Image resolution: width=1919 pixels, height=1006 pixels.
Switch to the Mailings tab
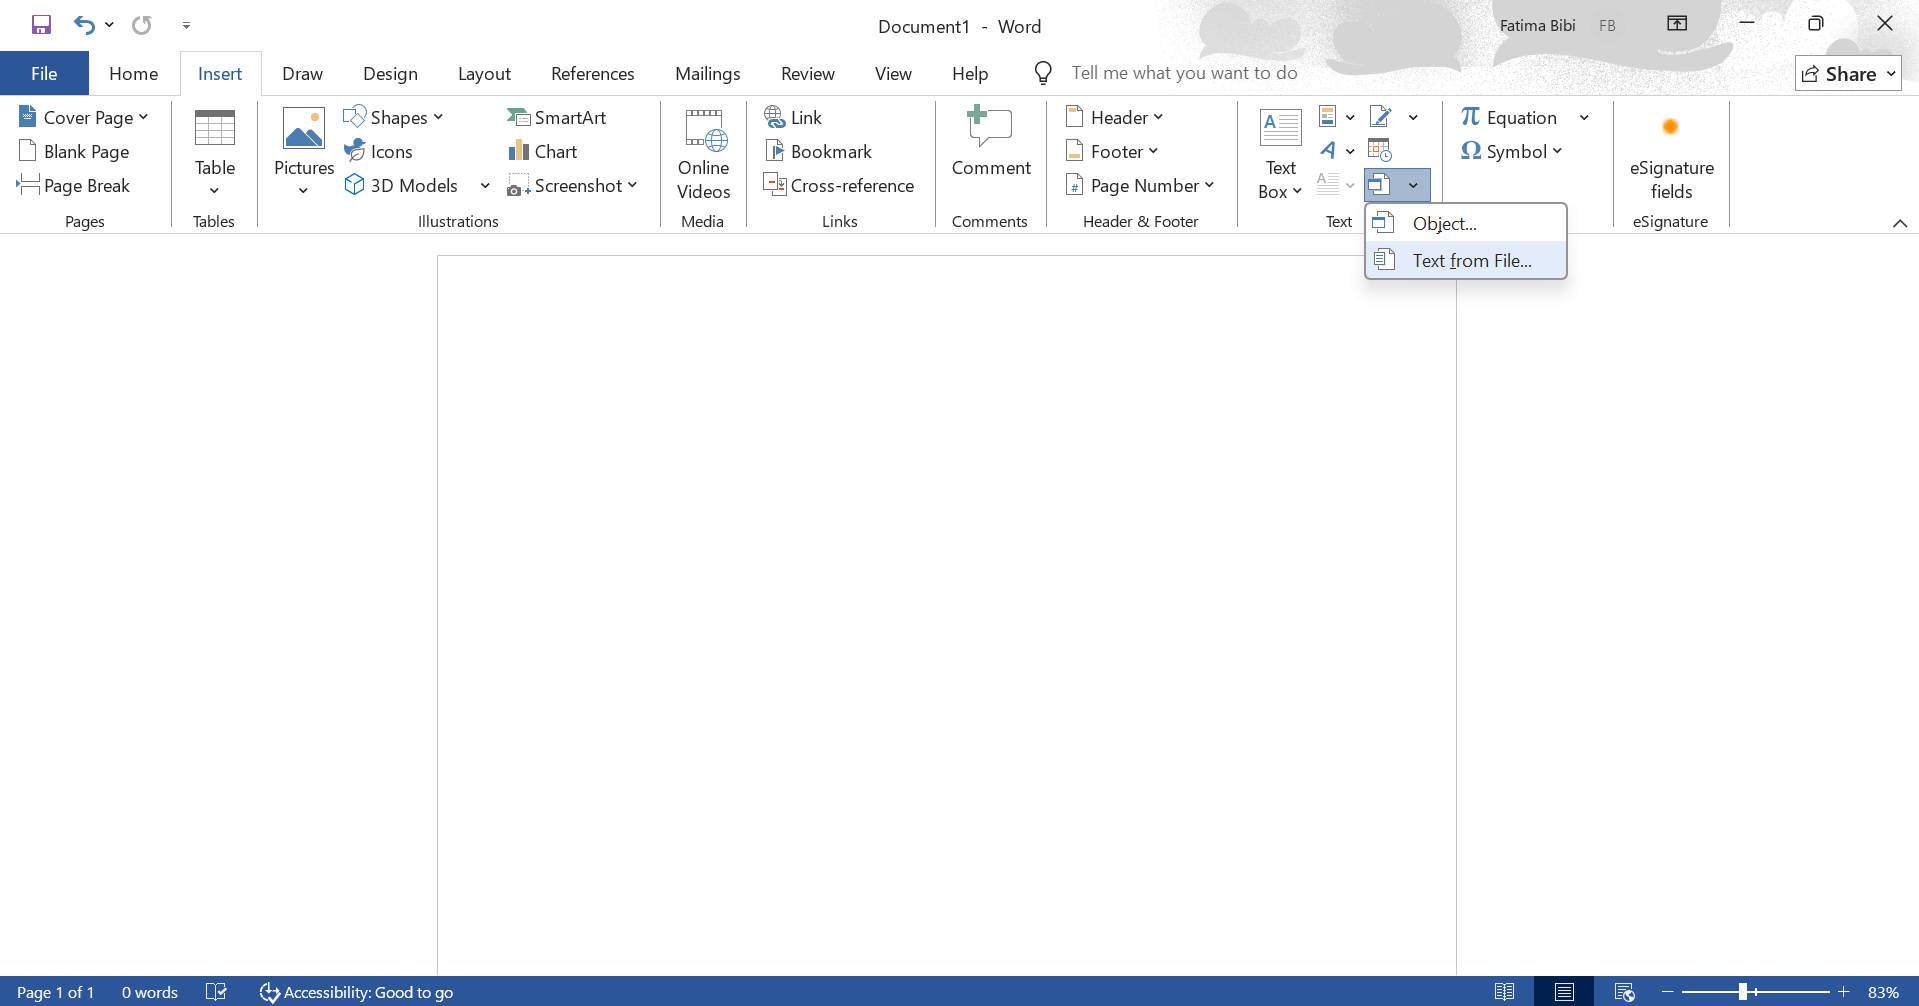tap(708, 73)
